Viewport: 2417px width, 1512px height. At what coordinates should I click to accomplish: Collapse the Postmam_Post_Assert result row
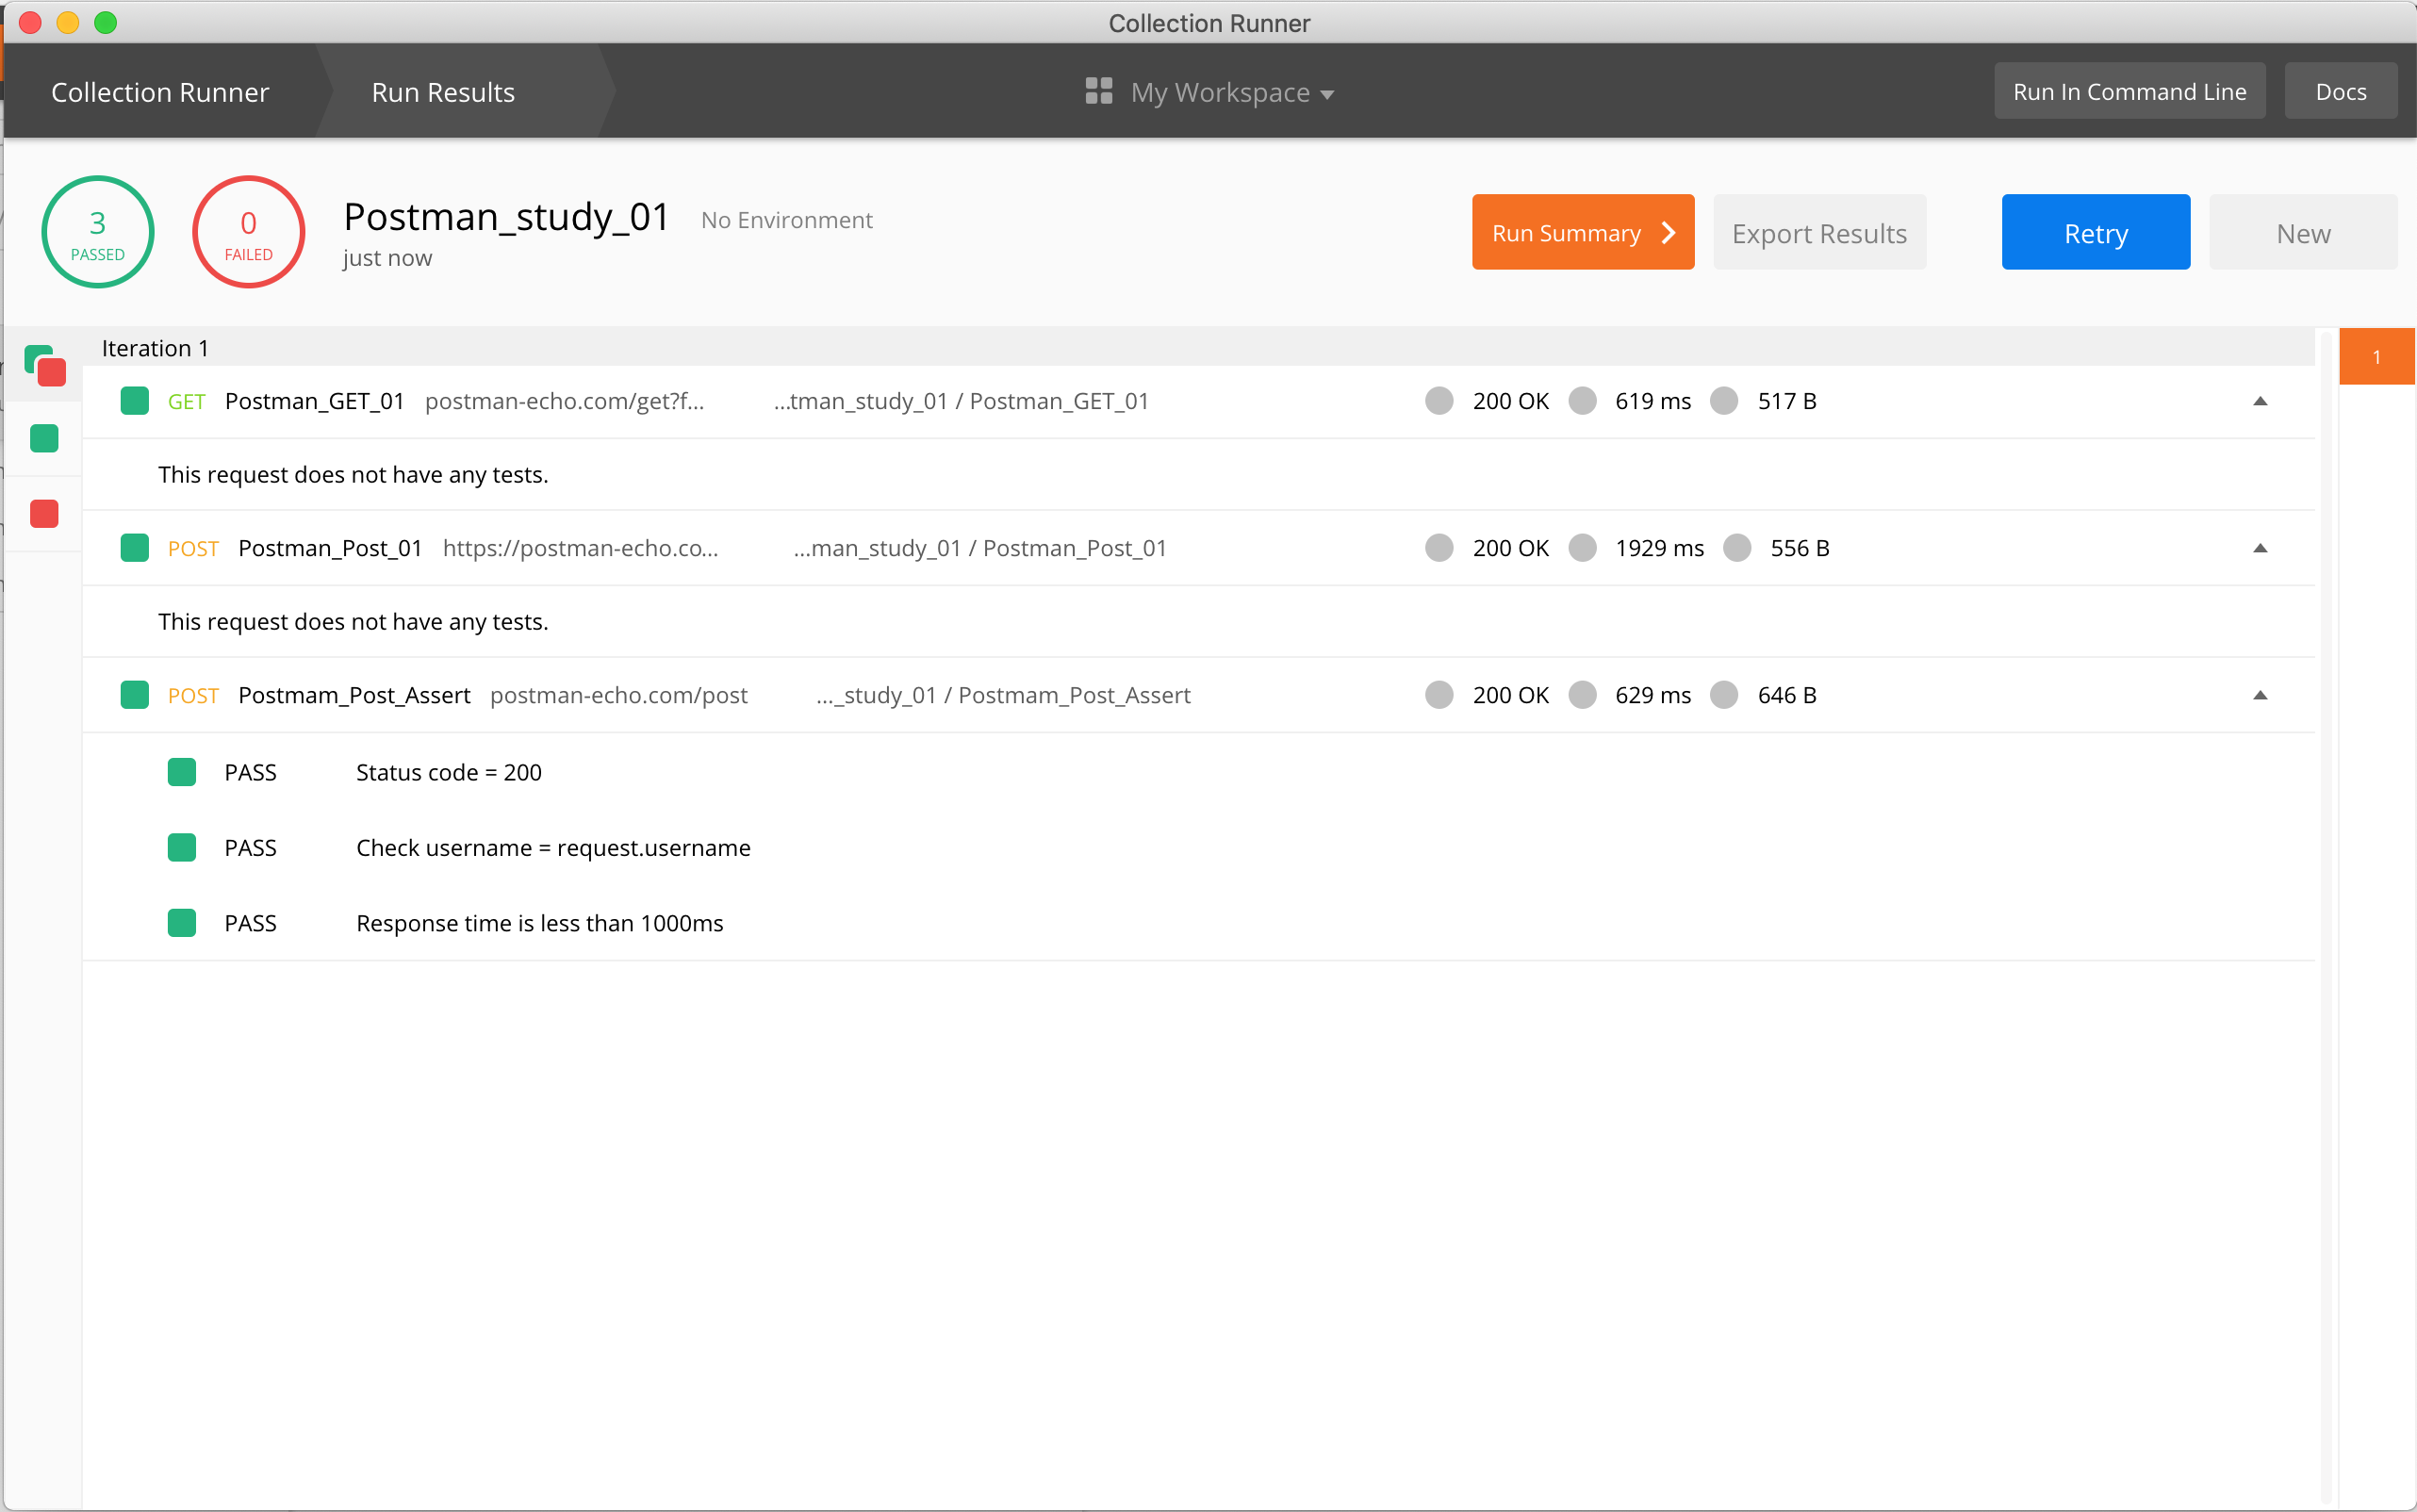(2259, 695)
